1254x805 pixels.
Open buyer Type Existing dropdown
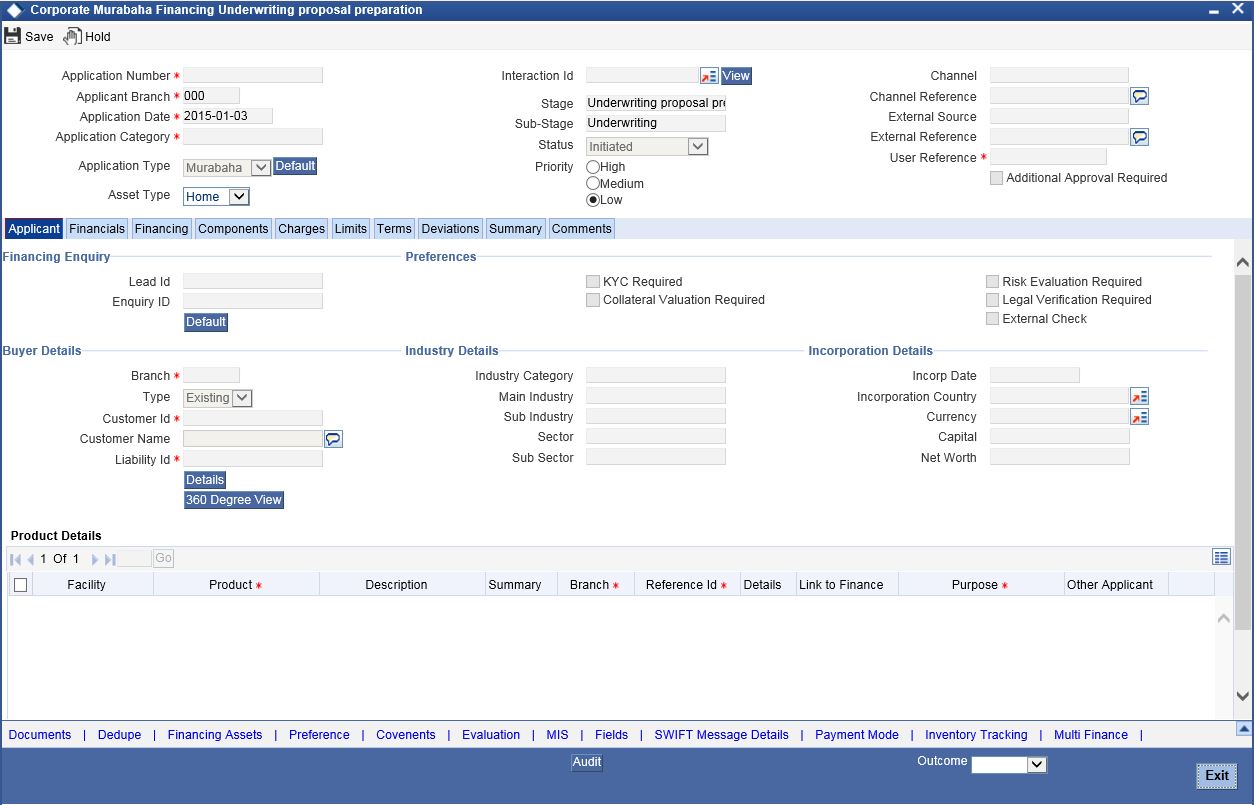(218, 398)
